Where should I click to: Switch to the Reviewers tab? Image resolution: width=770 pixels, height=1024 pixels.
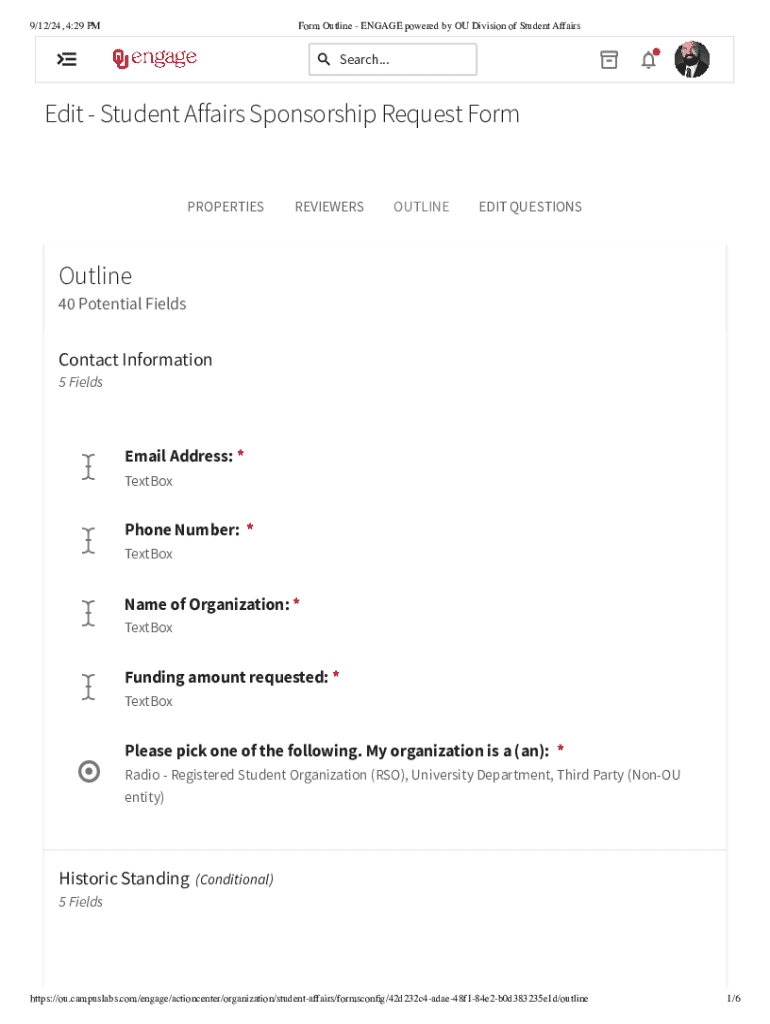coord(329,207)
